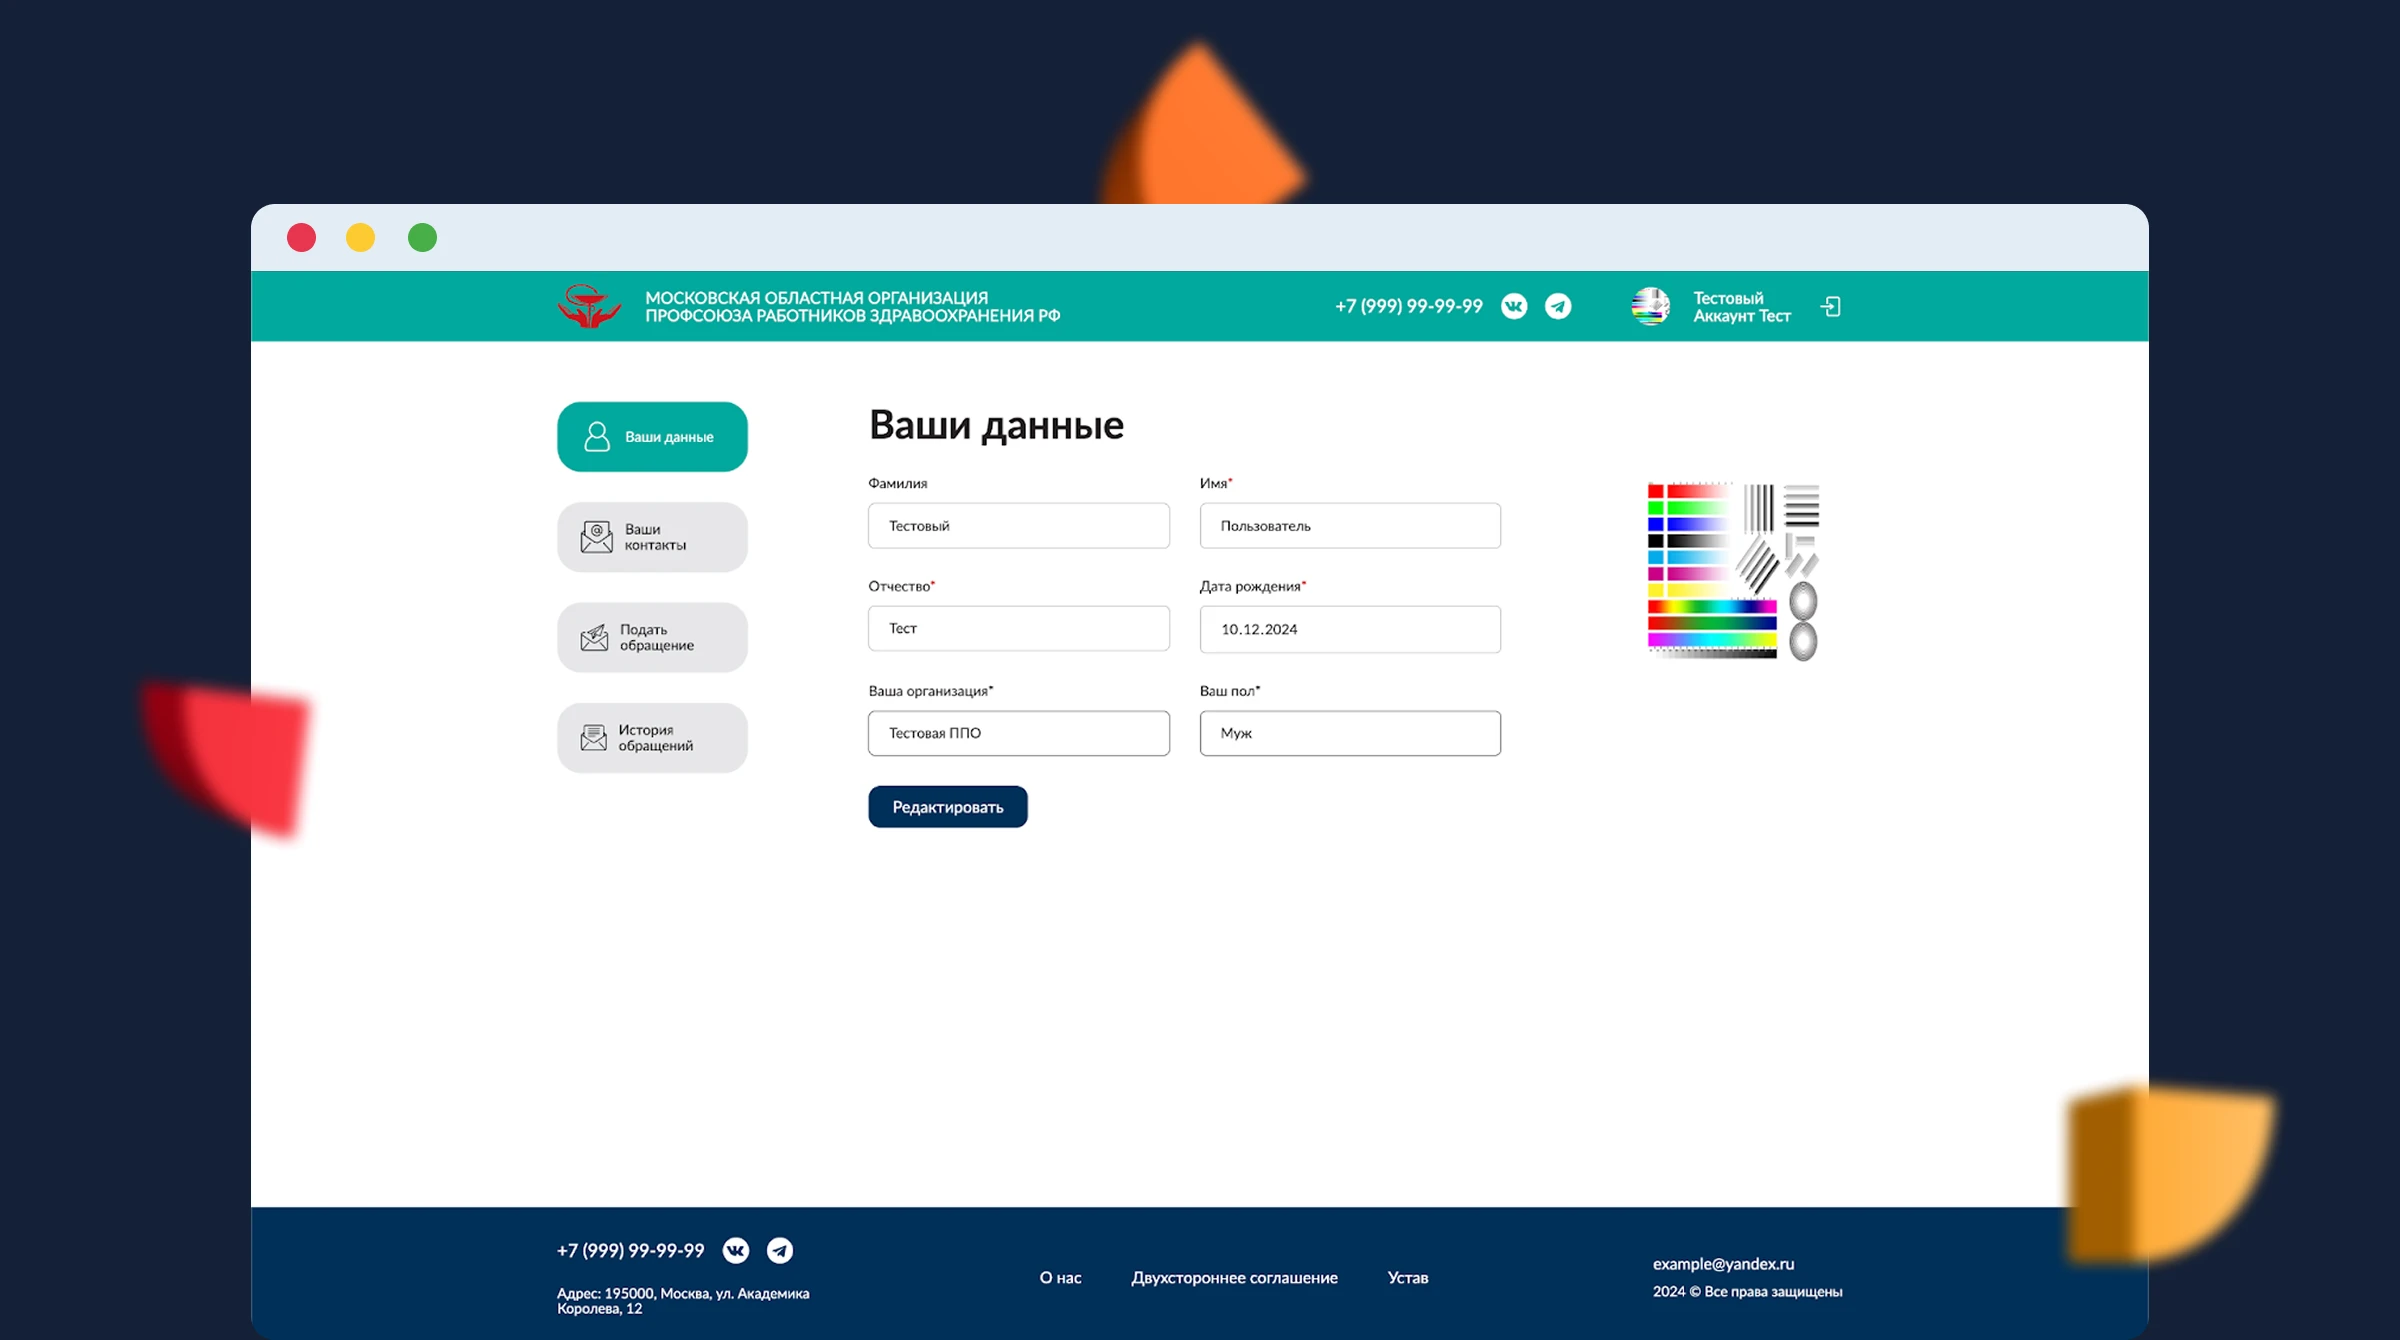The width and height of the screenshot is (2400, 1340).
Task: Click the organization logo emblem
Action: coord(589,306)
